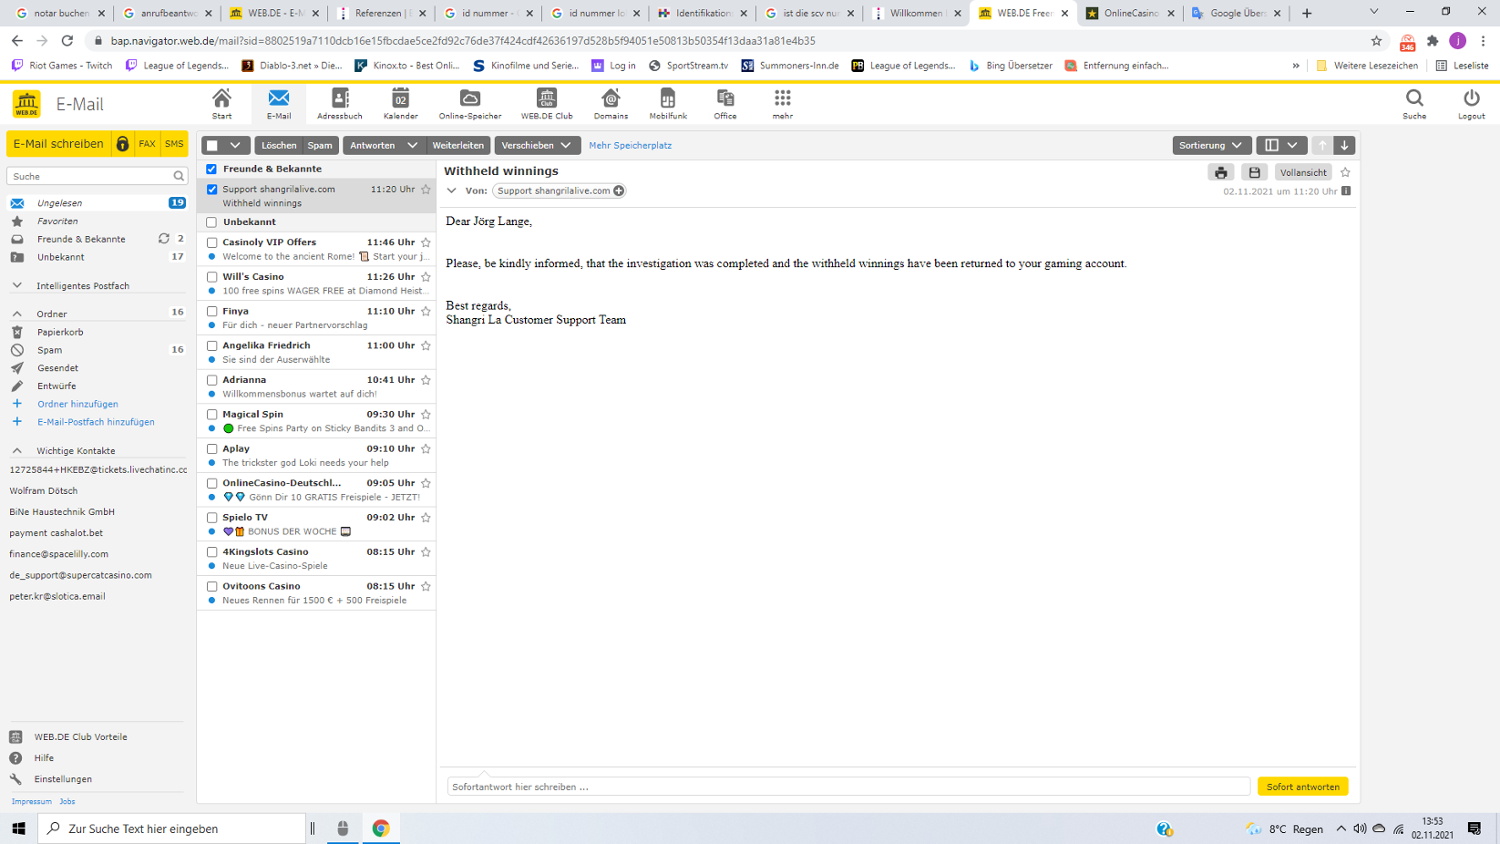Click the down arrow for next email

tap(1345, 146)
